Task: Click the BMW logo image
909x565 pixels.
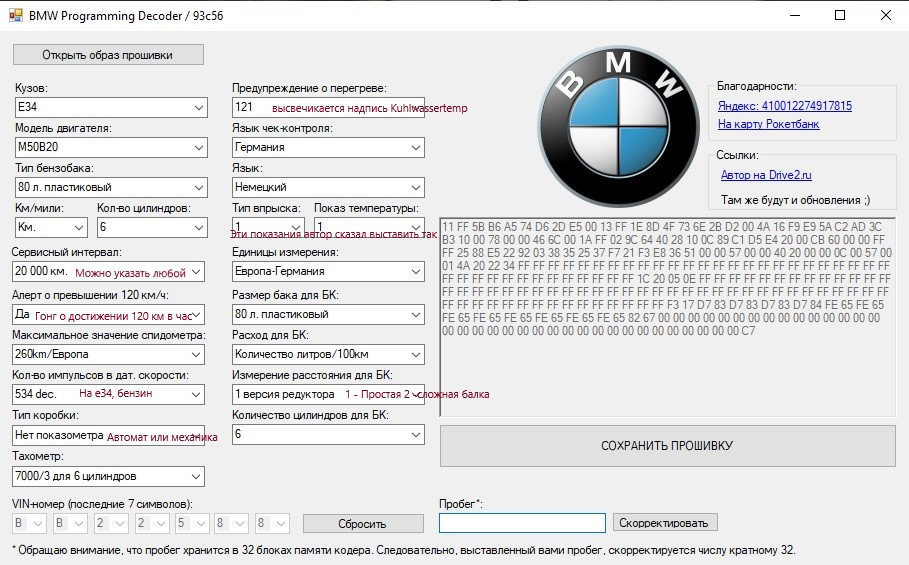Action: [x=619, y=126]
